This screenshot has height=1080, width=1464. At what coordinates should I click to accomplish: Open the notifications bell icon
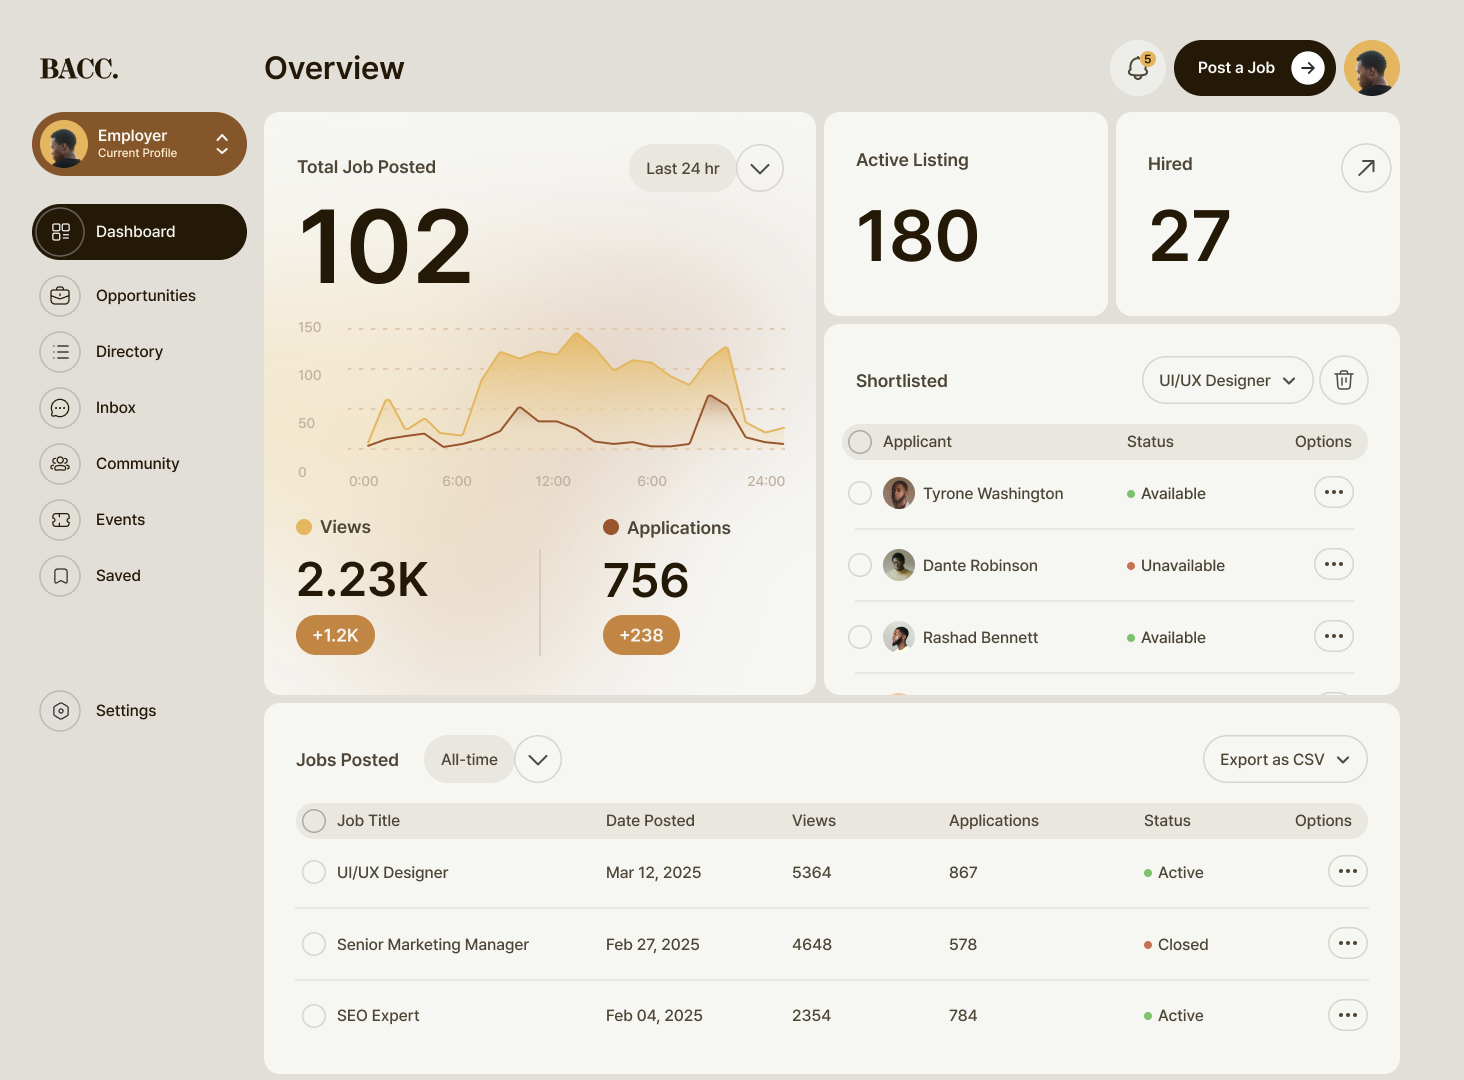click(1137, 68)
